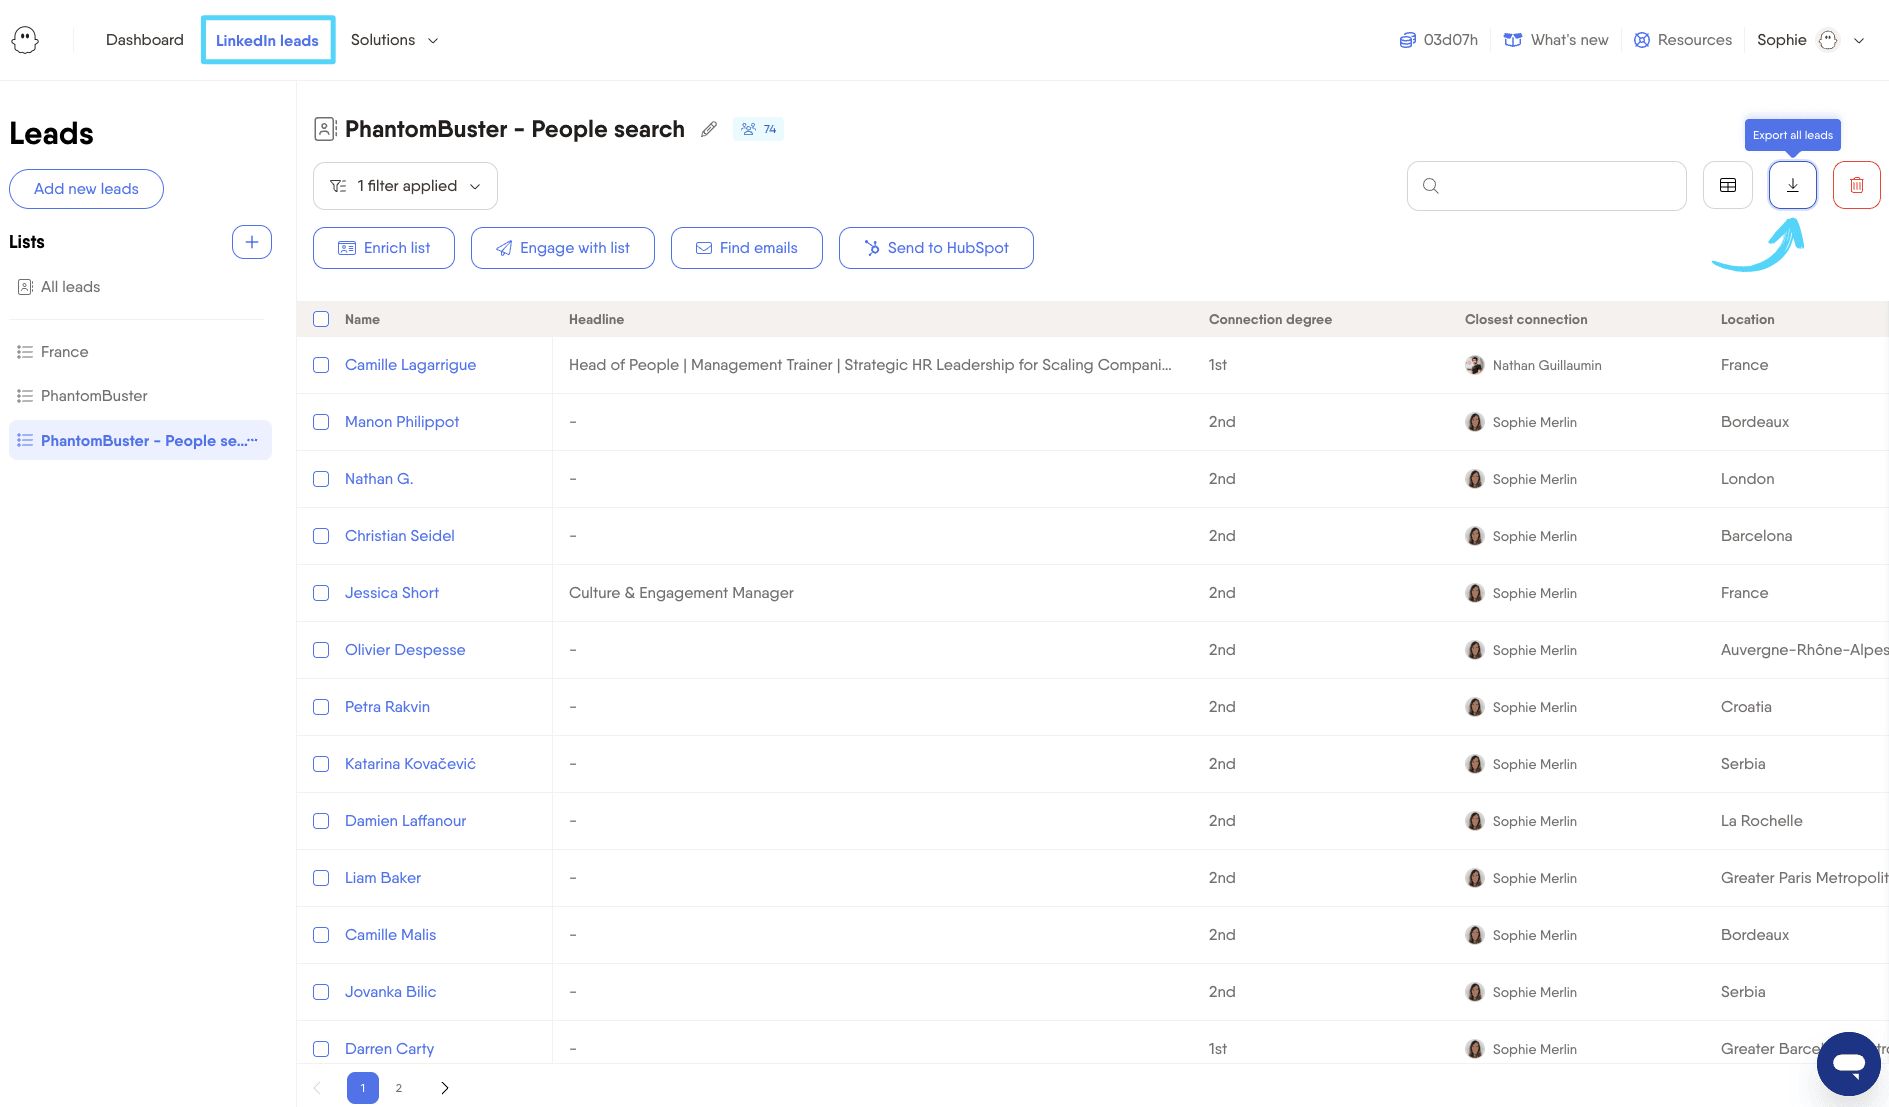The height and width of the screenshot is (1107, 1889).
Task: Open Jovanka Bilic lead profile
Action: (390, 992)
